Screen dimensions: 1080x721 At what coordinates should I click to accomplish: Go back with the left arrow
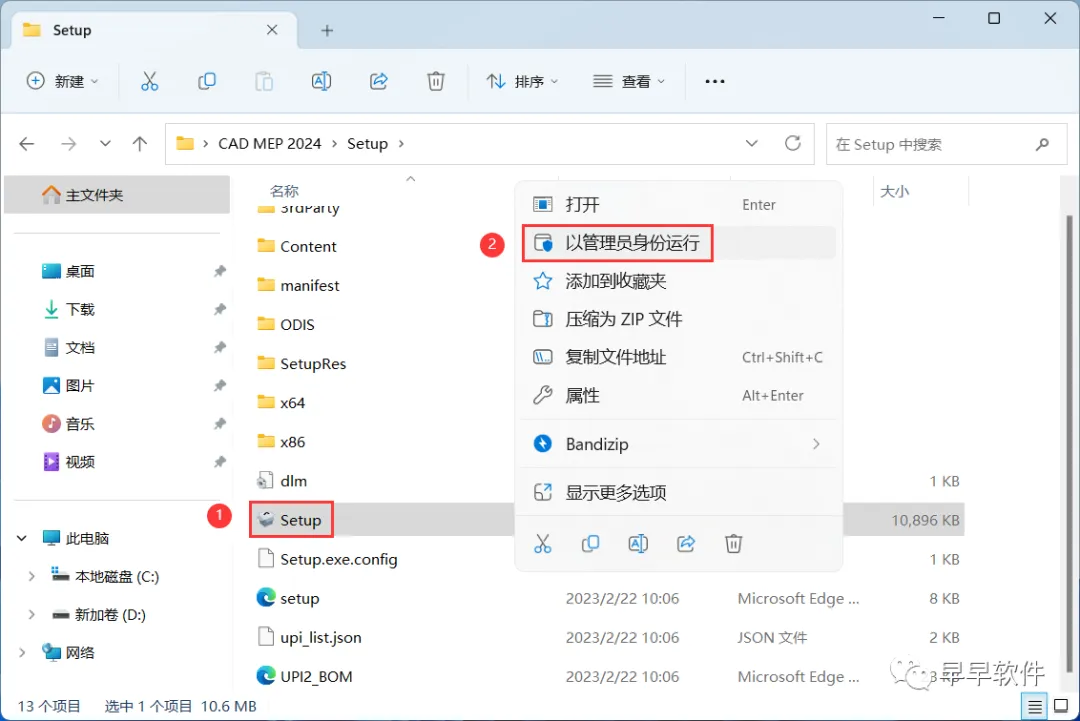coord(27,144)
